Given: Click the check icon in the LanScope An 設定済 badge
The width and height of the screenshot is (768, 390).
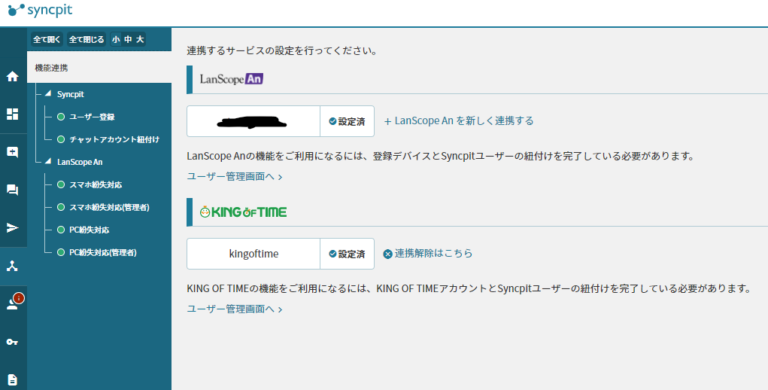Looking at the screenshot, I should pos(333,121).
